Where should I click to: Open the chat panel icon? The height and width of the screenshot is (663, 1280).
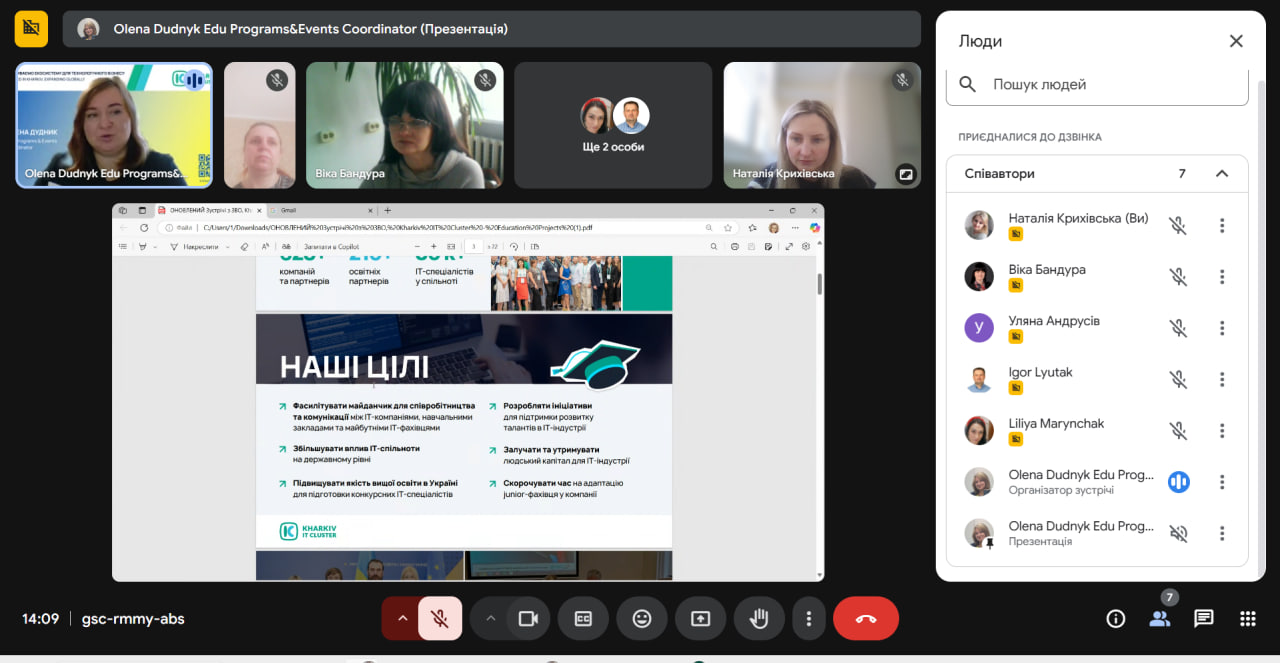[1204, 618]
